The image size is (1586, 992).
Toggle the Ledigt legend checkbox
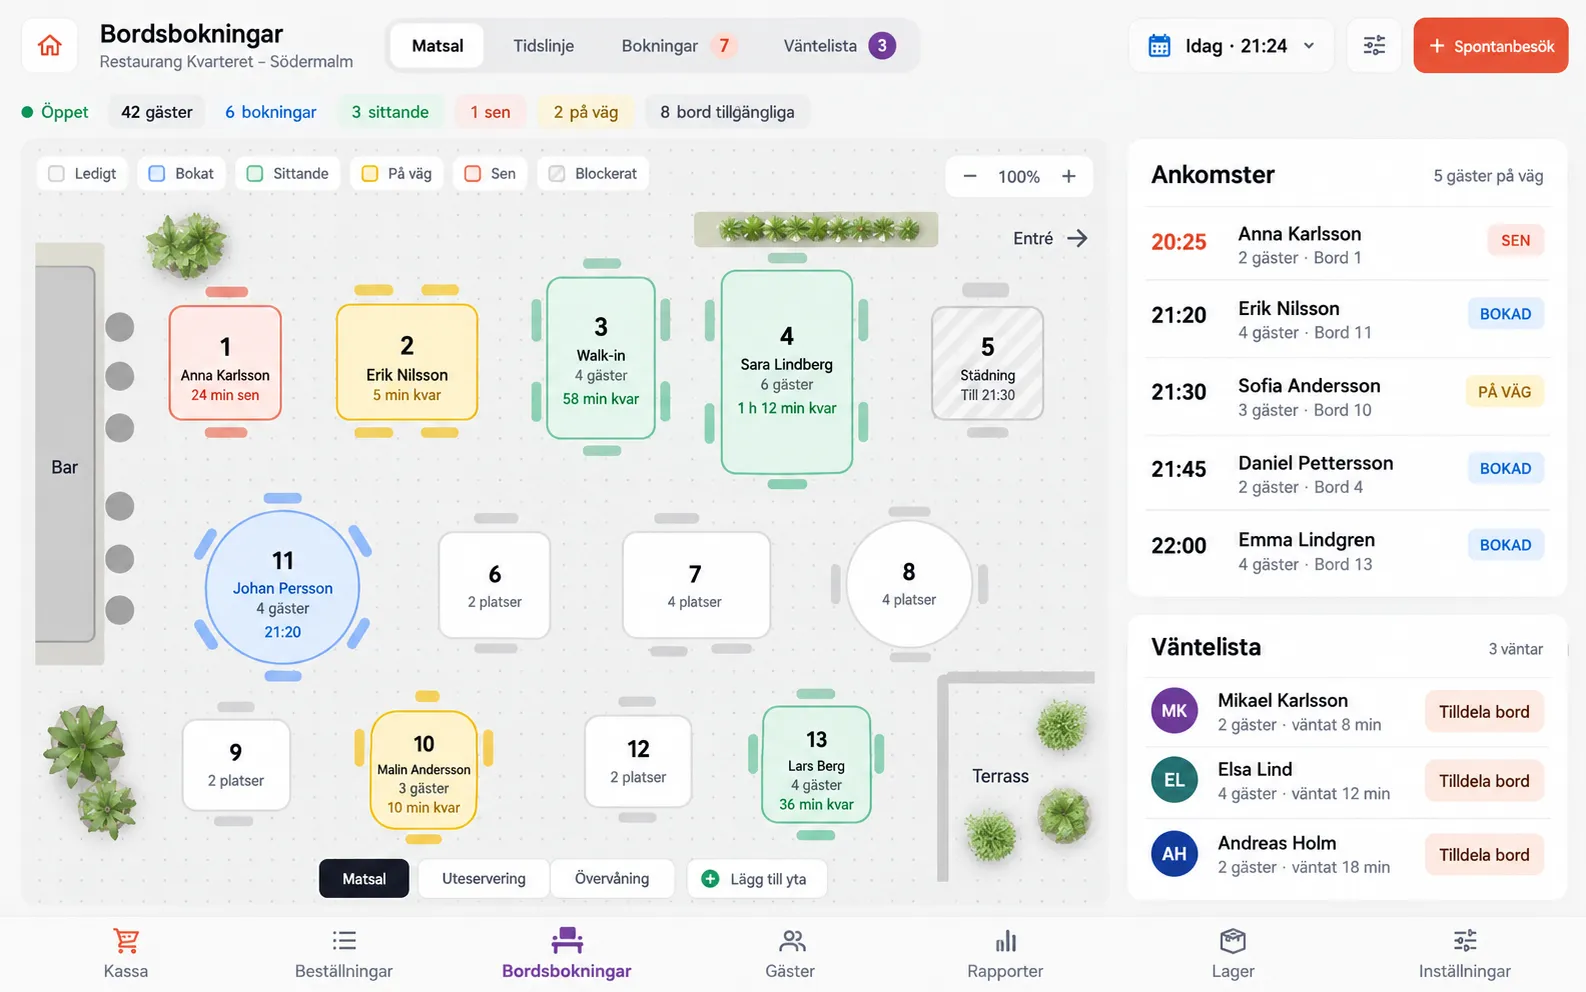tap(57, 174)
